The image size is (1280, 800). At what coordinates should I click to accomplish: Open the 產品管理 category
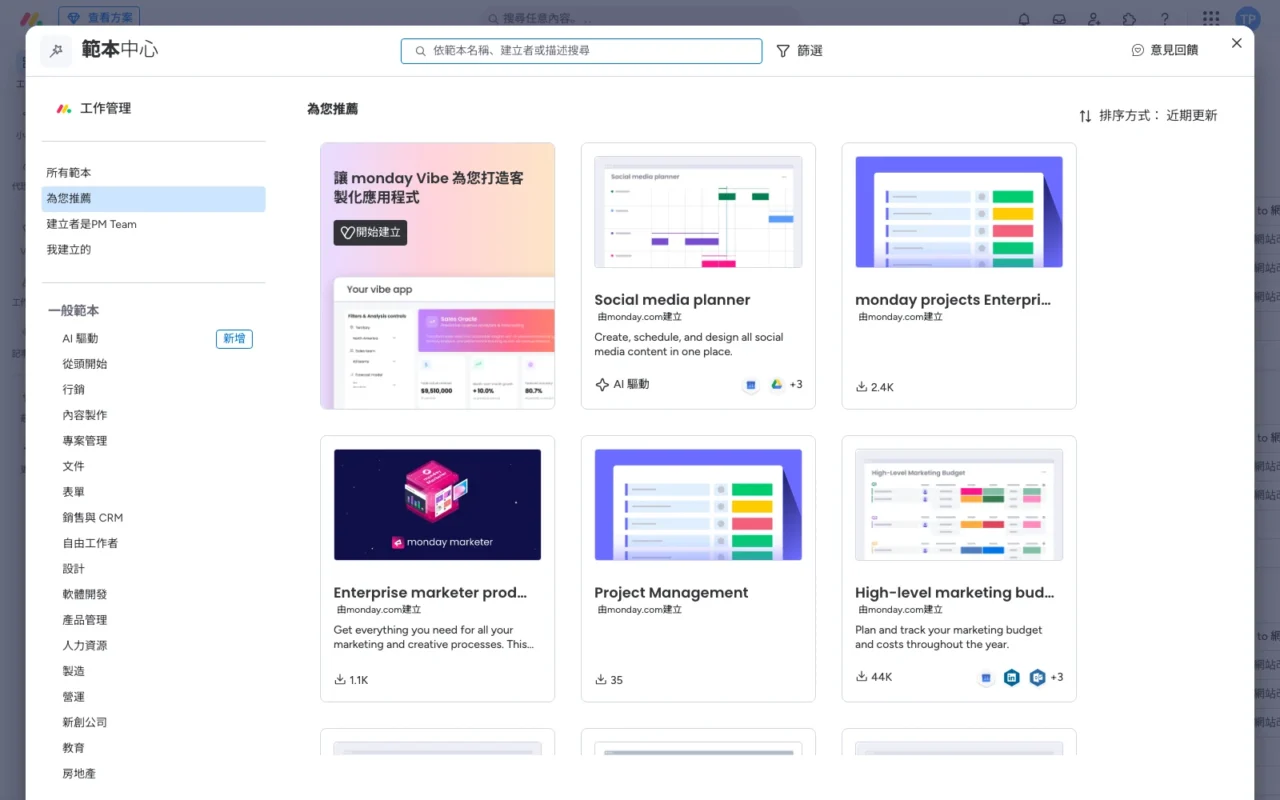coord(85,620)
